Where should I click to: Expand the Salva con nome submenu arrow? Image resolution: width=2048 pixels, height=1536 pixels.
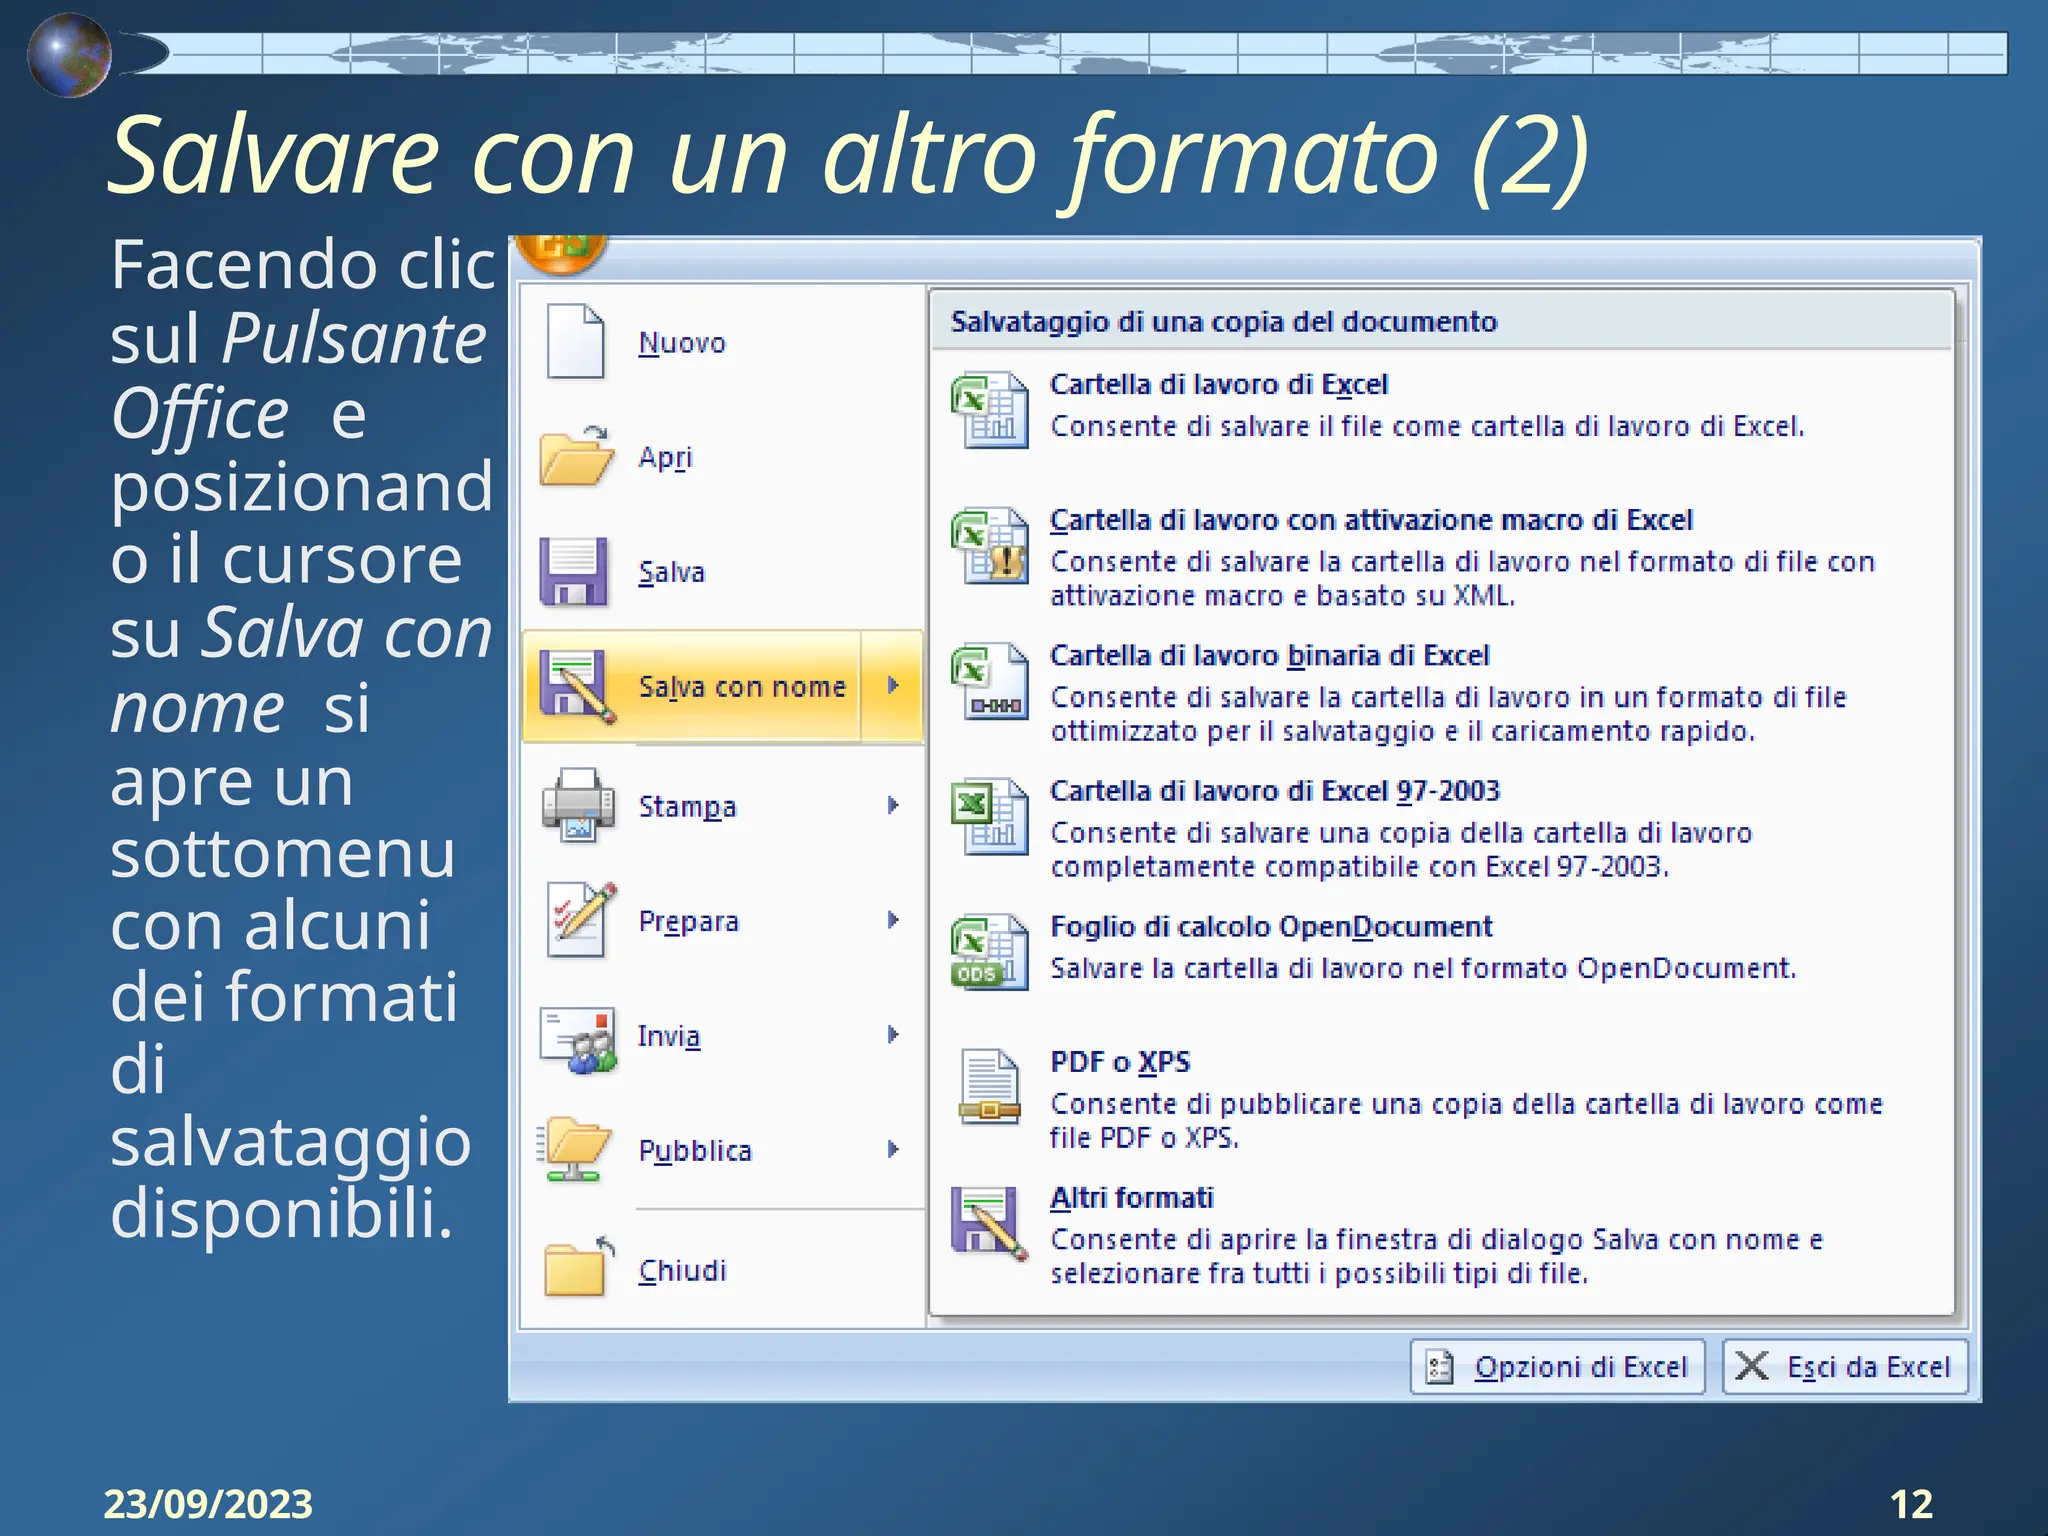(x=893, y=686)
